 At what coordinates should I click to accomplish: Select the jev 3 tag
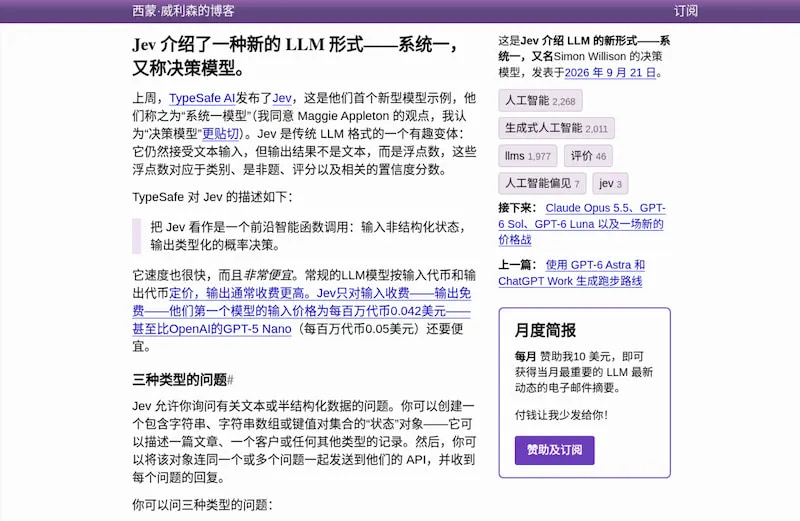[610, 184]
